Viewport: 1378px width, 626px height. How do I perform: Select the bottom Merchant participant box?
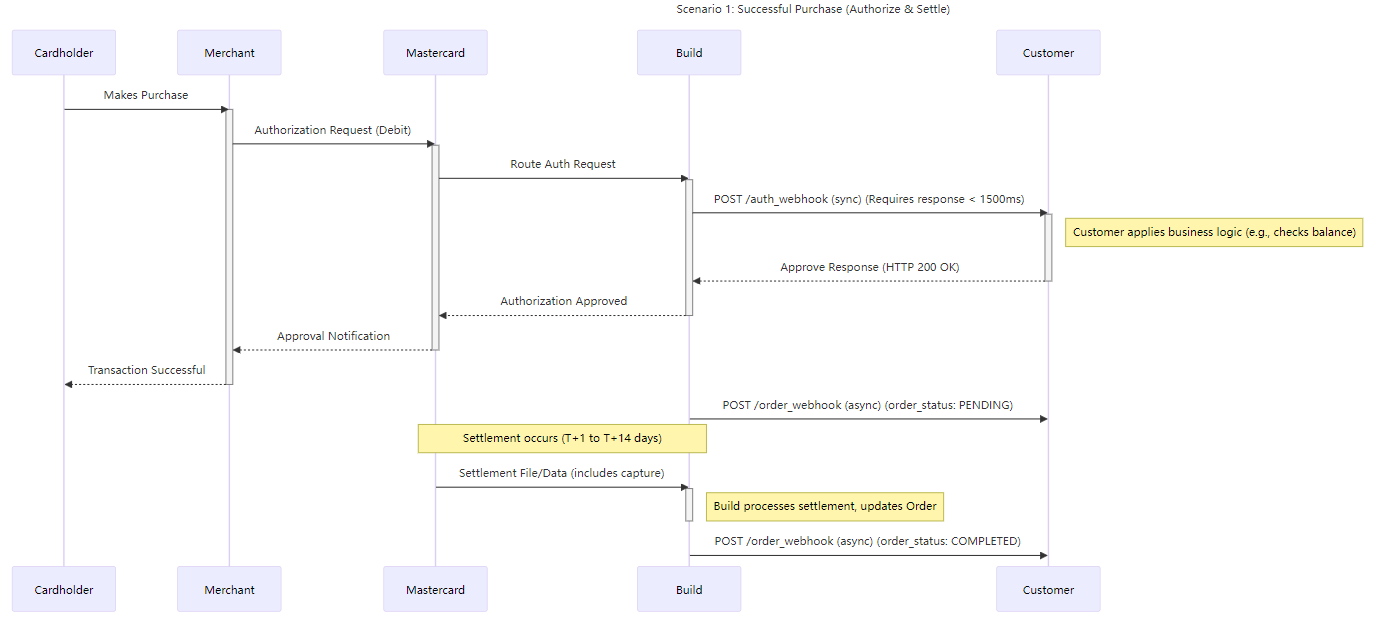(x=229, y=590)
